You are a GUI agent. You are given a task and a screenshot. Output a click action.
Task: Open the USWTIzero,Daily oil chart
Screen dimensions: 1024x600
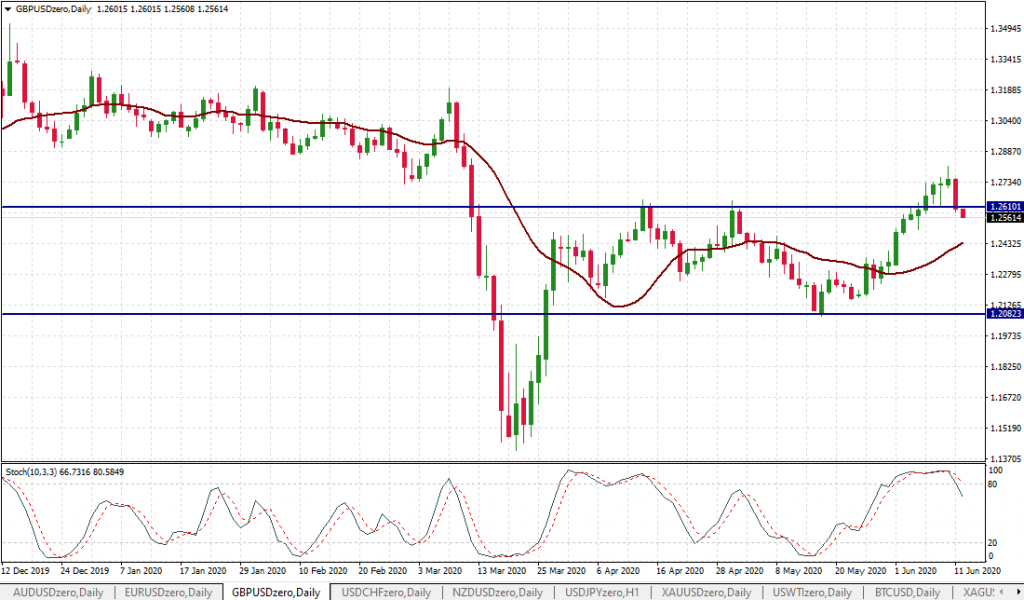[812, 592]
